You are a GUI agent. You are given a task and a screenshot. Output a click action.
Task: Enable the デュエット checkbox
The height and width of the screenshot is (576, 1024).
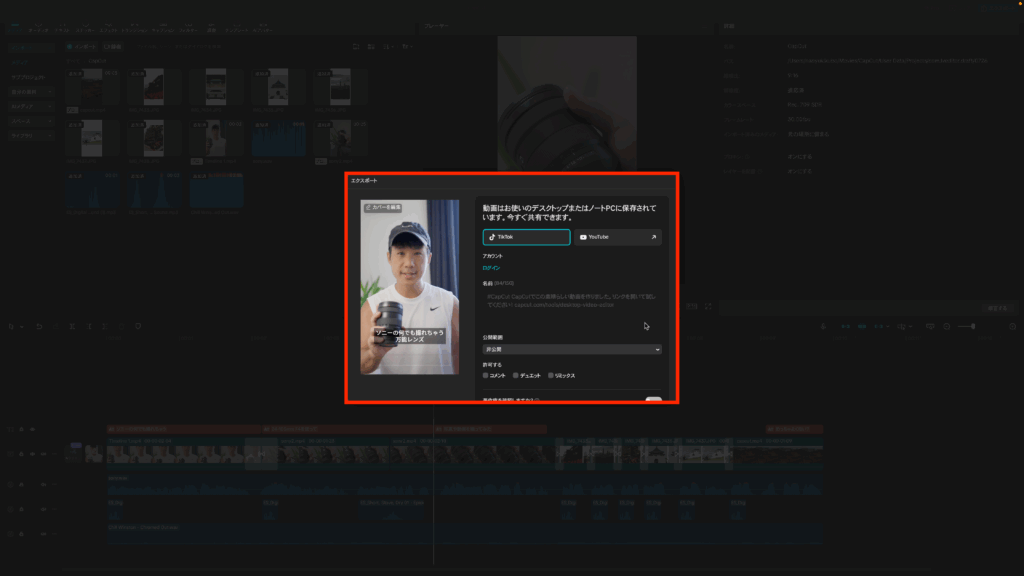coord(516,376)
